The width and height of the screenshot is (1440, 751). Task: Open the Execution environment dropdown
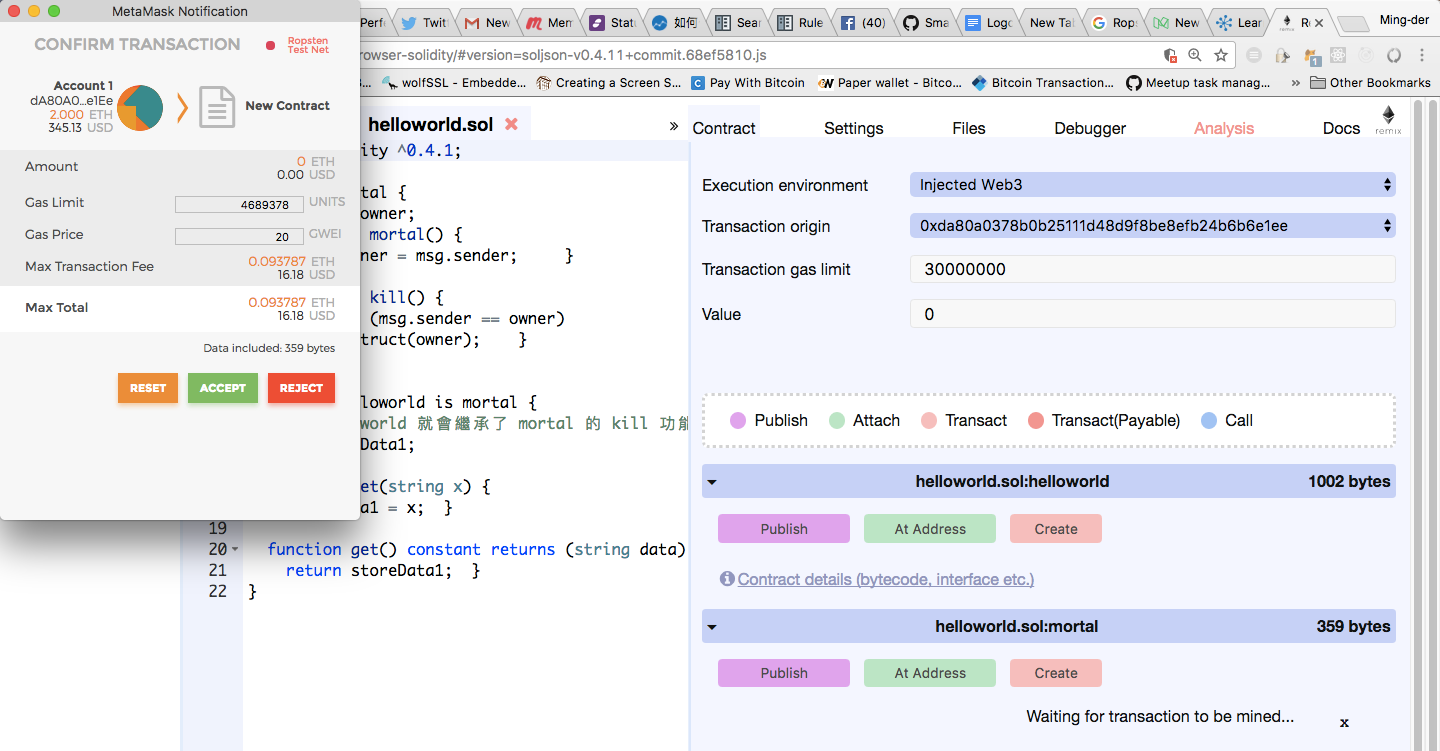tap(1152, 184)
